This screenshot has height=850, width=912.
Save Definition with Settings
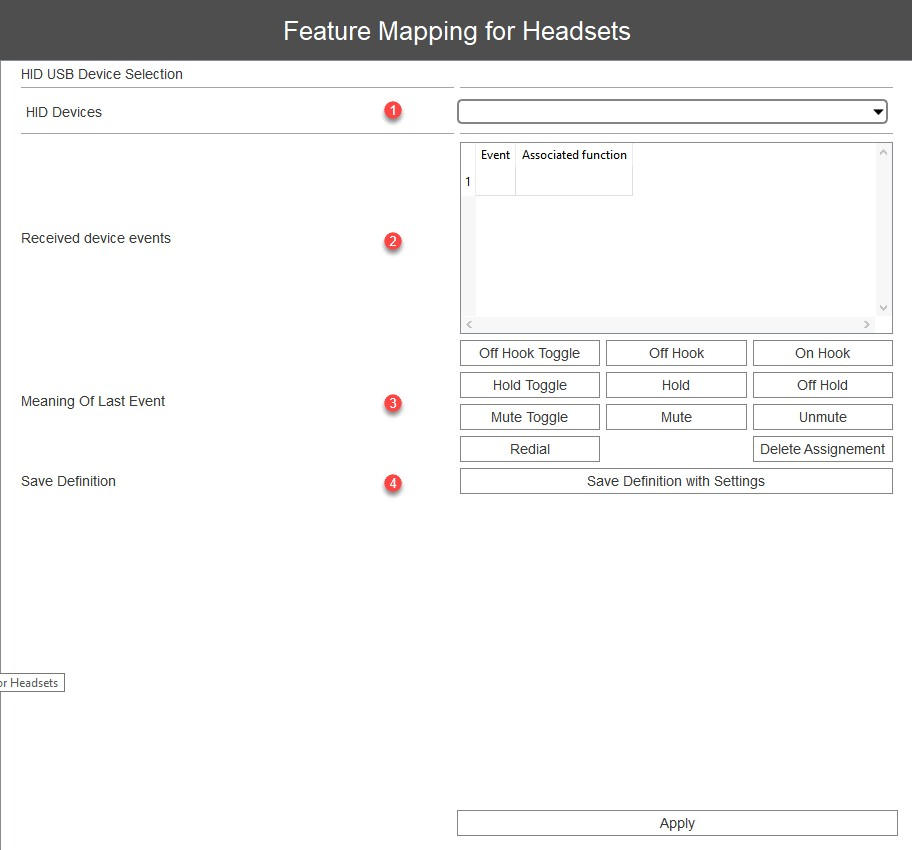(x=676, y=481)
